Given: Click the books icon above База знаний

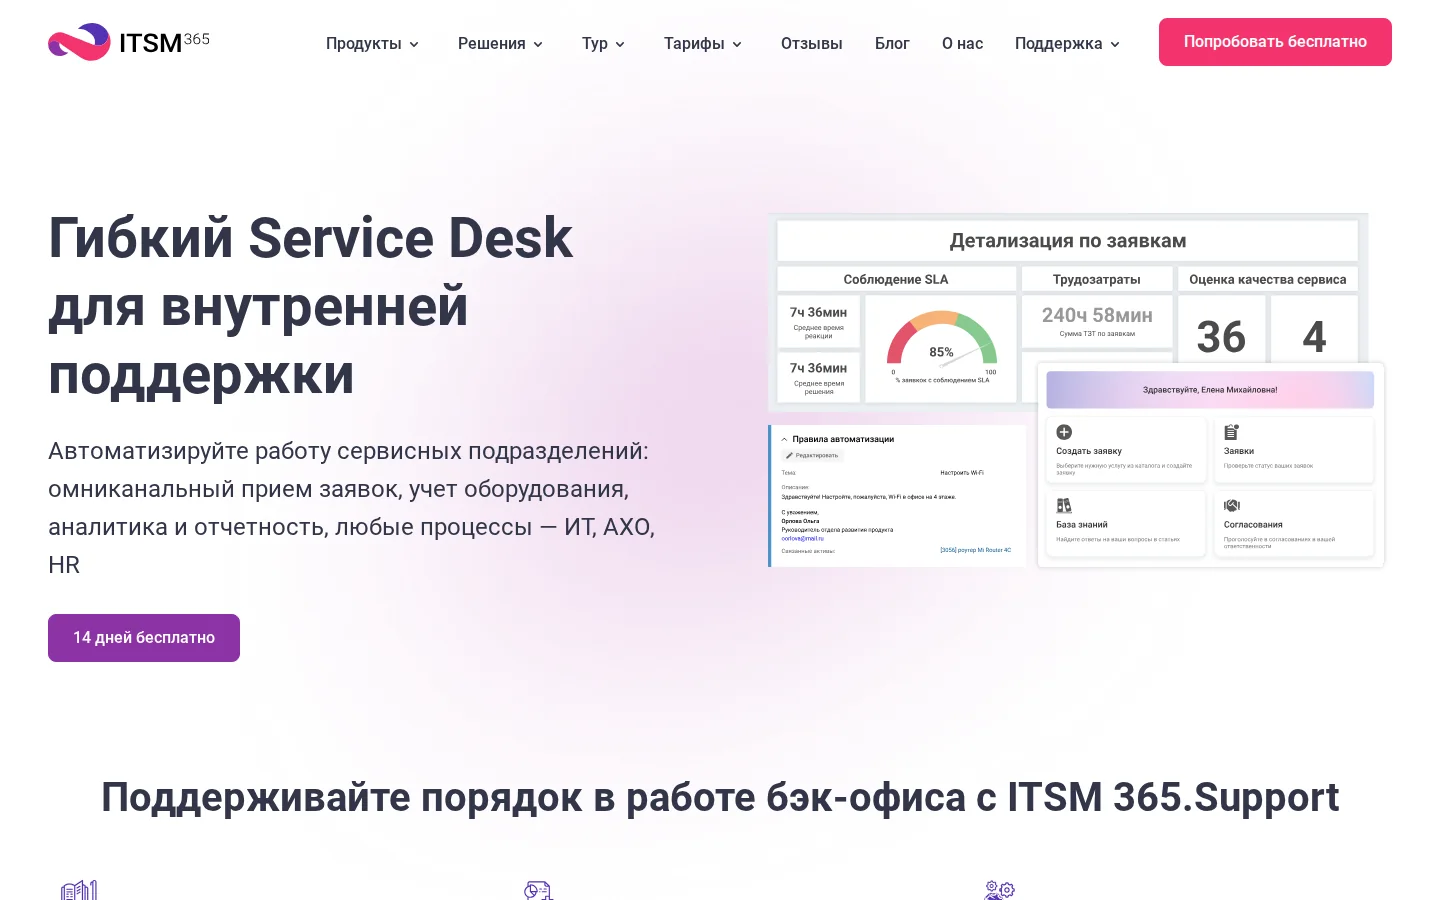Looking at the screenshot, I should coord(1064,506).
